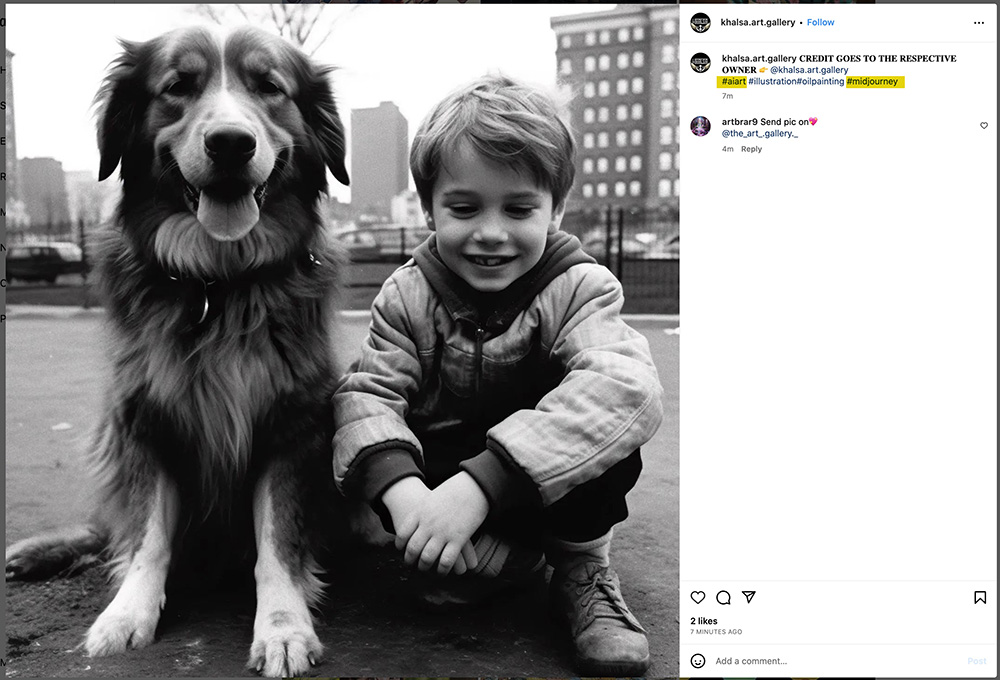Open the #oilpainting hashtag
The image size is (1000, 680).
820,82
